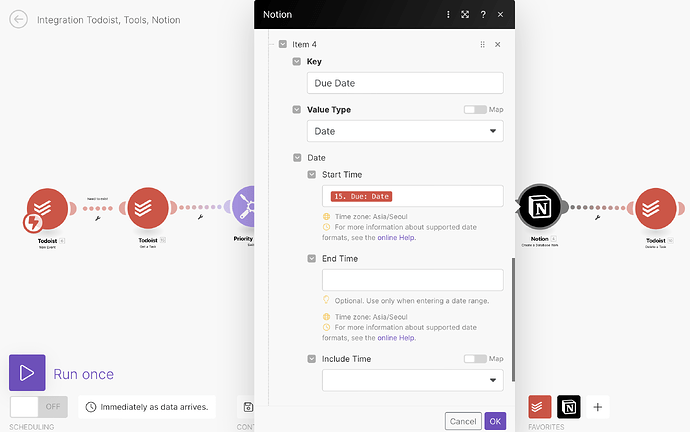Click the save scenario disk icon
The height and width of the screenshot is (432, 690).
[x=248, y=407]
